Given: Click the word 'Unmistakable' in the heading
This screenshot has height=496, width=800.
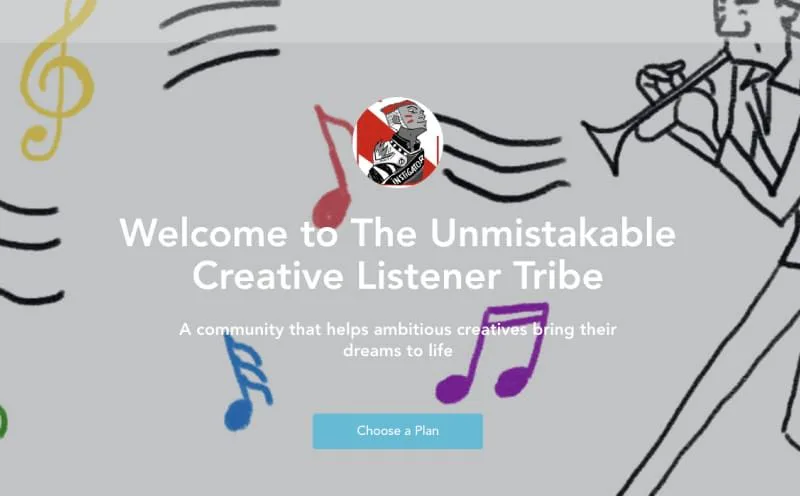Looking at the screenshot, I should tap(553, 233).
